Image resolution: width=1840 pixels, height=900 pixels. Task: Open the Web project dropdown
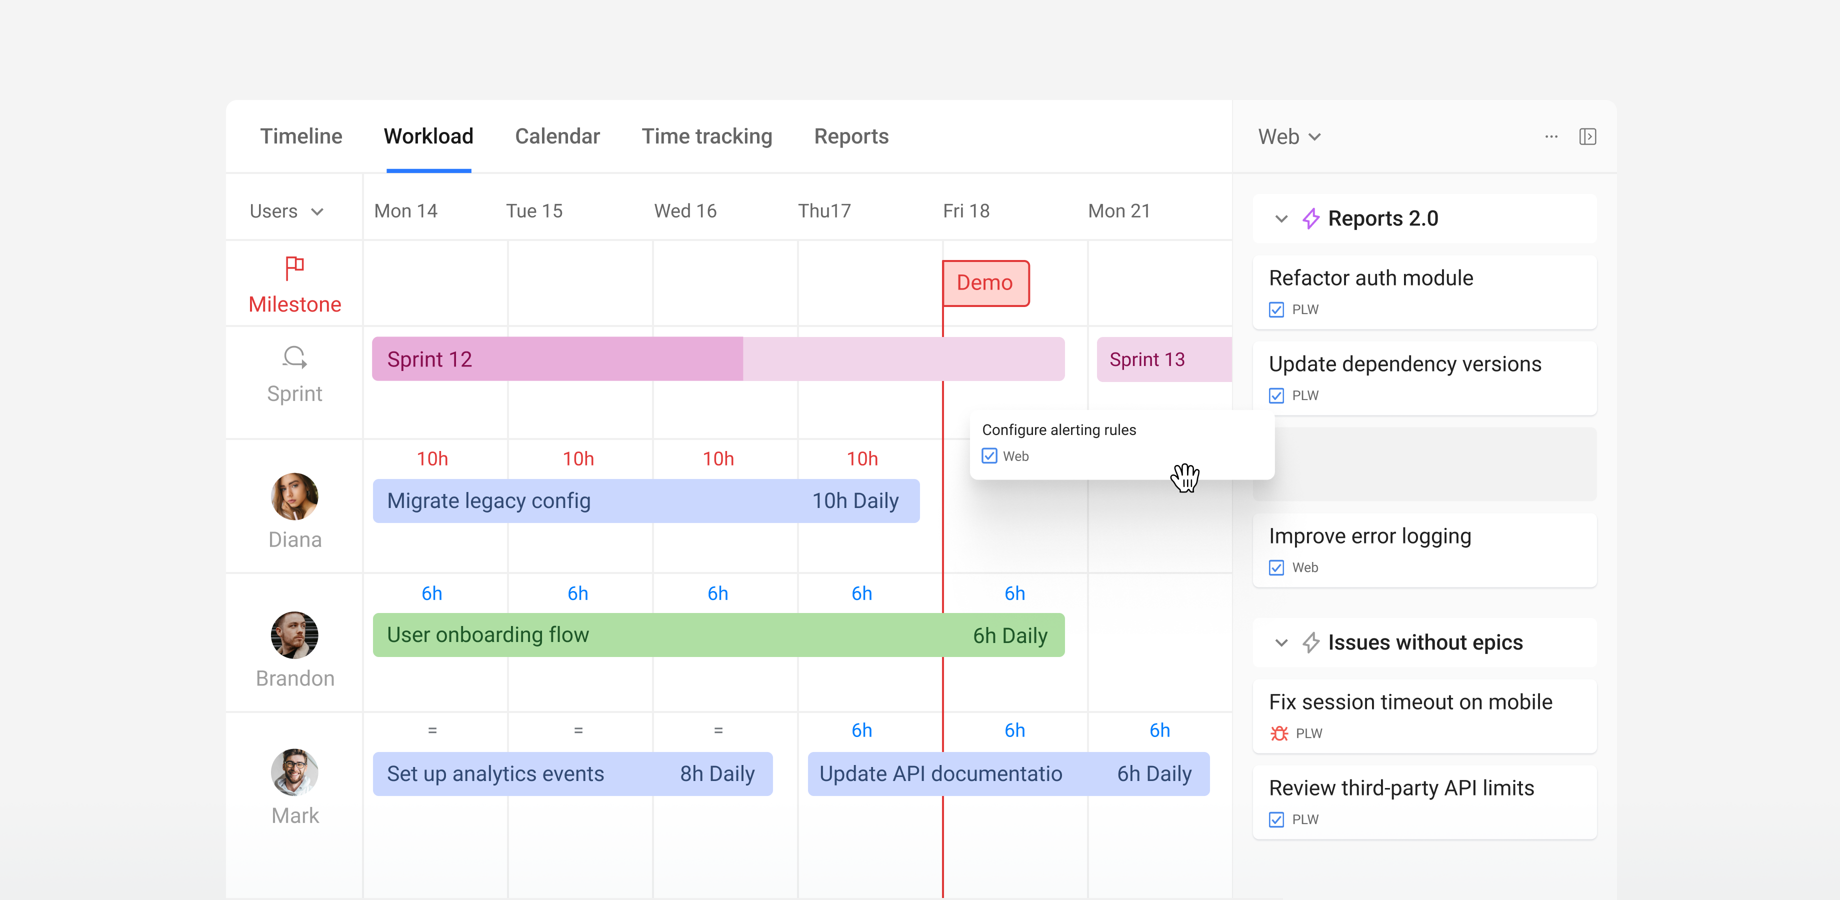[1289, 136]
